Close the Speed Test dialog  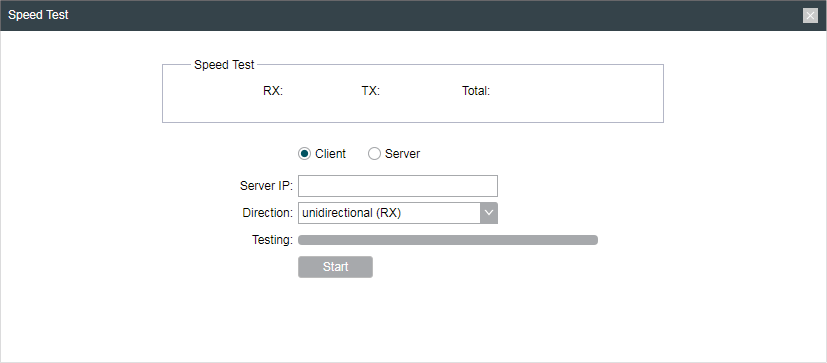pos(810,16)
